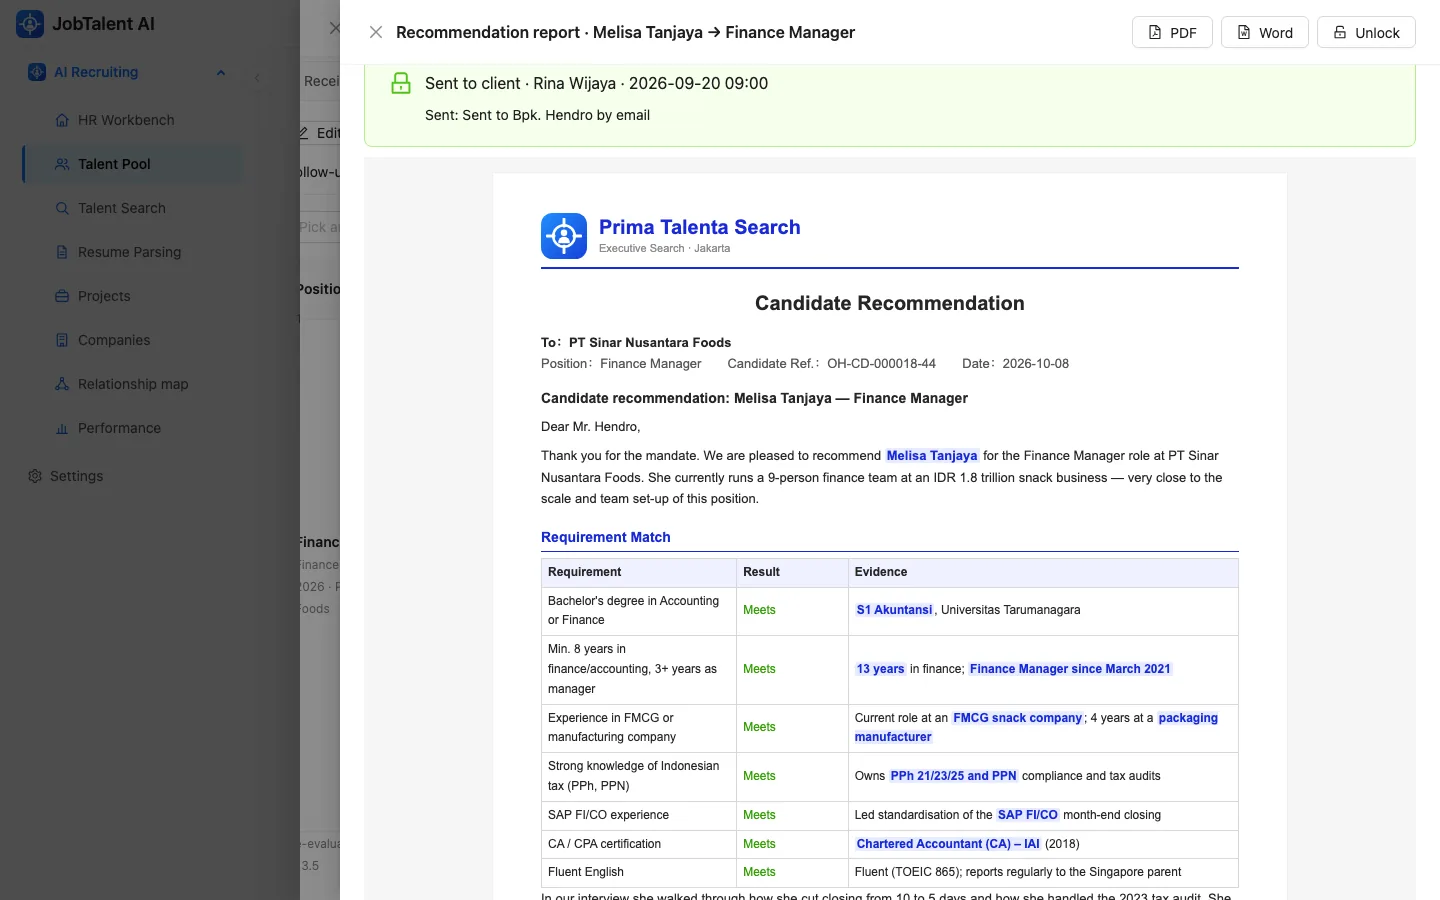Export the report as Word

click(1265, 32)
